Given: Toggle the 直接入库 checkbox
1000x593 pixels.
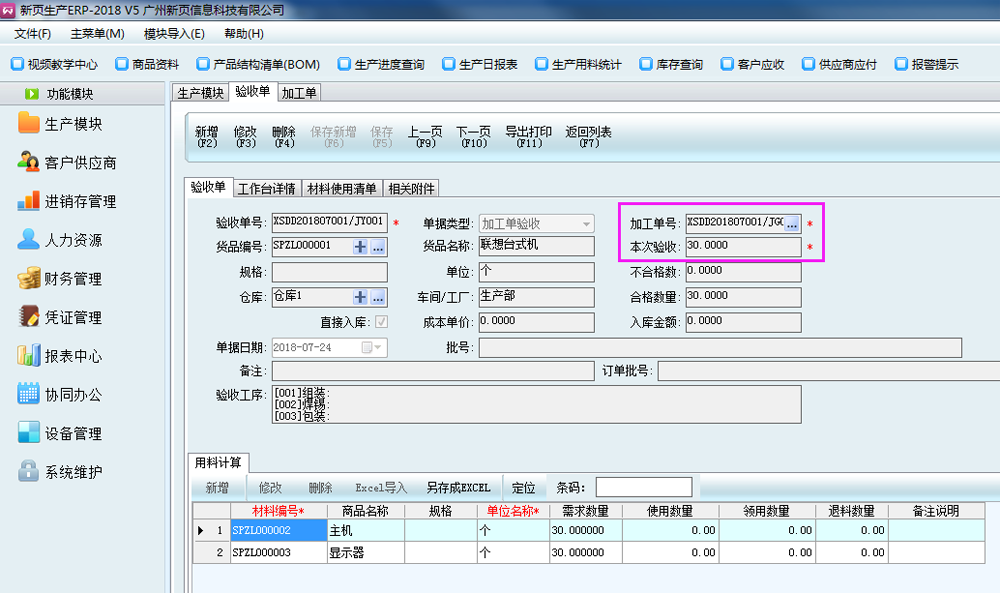Looking at the screenshot, I should click(x=381, y=322).
